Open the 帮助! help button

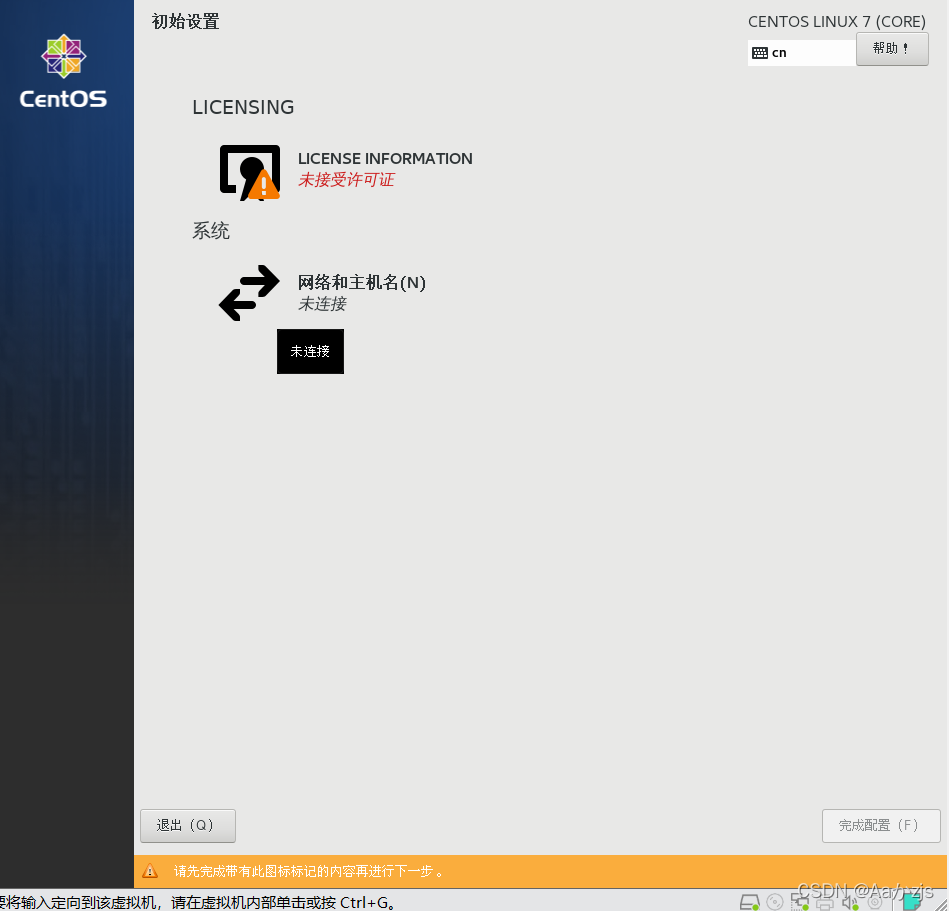[x=892, y=49]
